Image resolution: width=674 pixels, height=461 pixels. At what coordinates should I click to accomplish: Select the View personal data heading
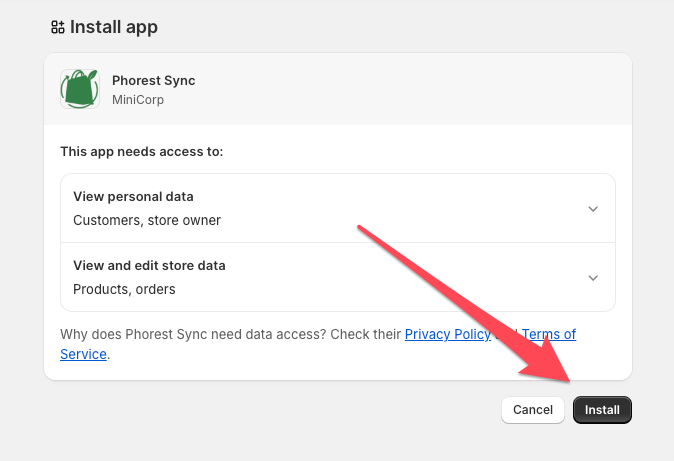[x=133, y=197]
